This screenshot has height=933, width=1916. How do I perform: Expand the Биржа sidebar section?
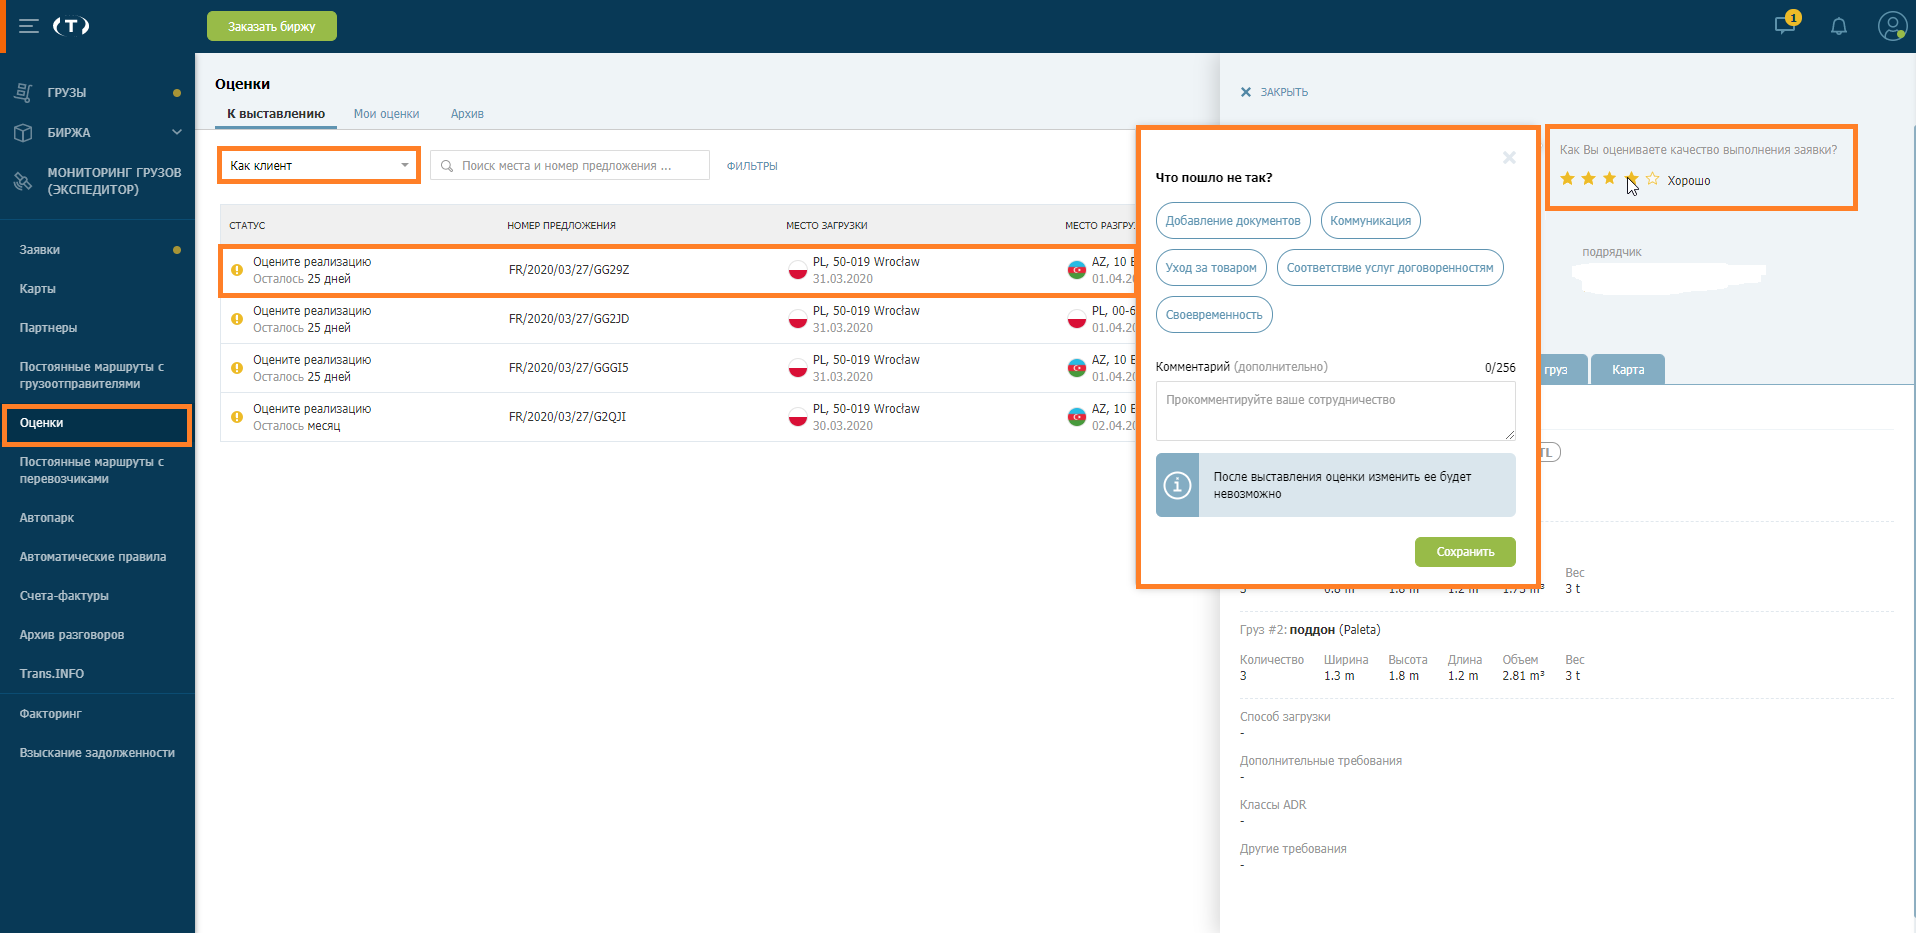pos(177,132)
